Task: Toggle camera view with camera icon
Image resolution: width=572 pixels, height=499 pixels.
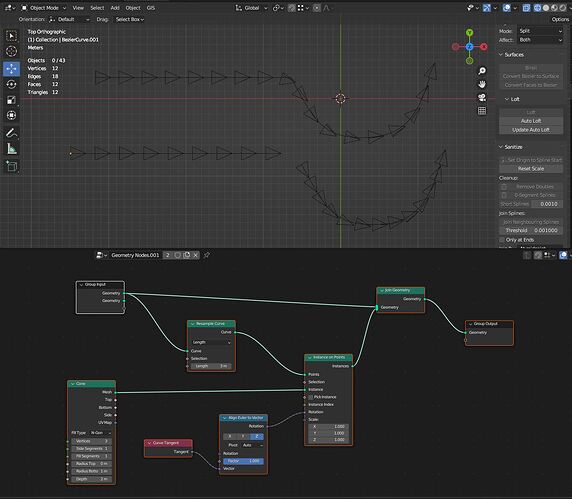Action: [482, 97]
